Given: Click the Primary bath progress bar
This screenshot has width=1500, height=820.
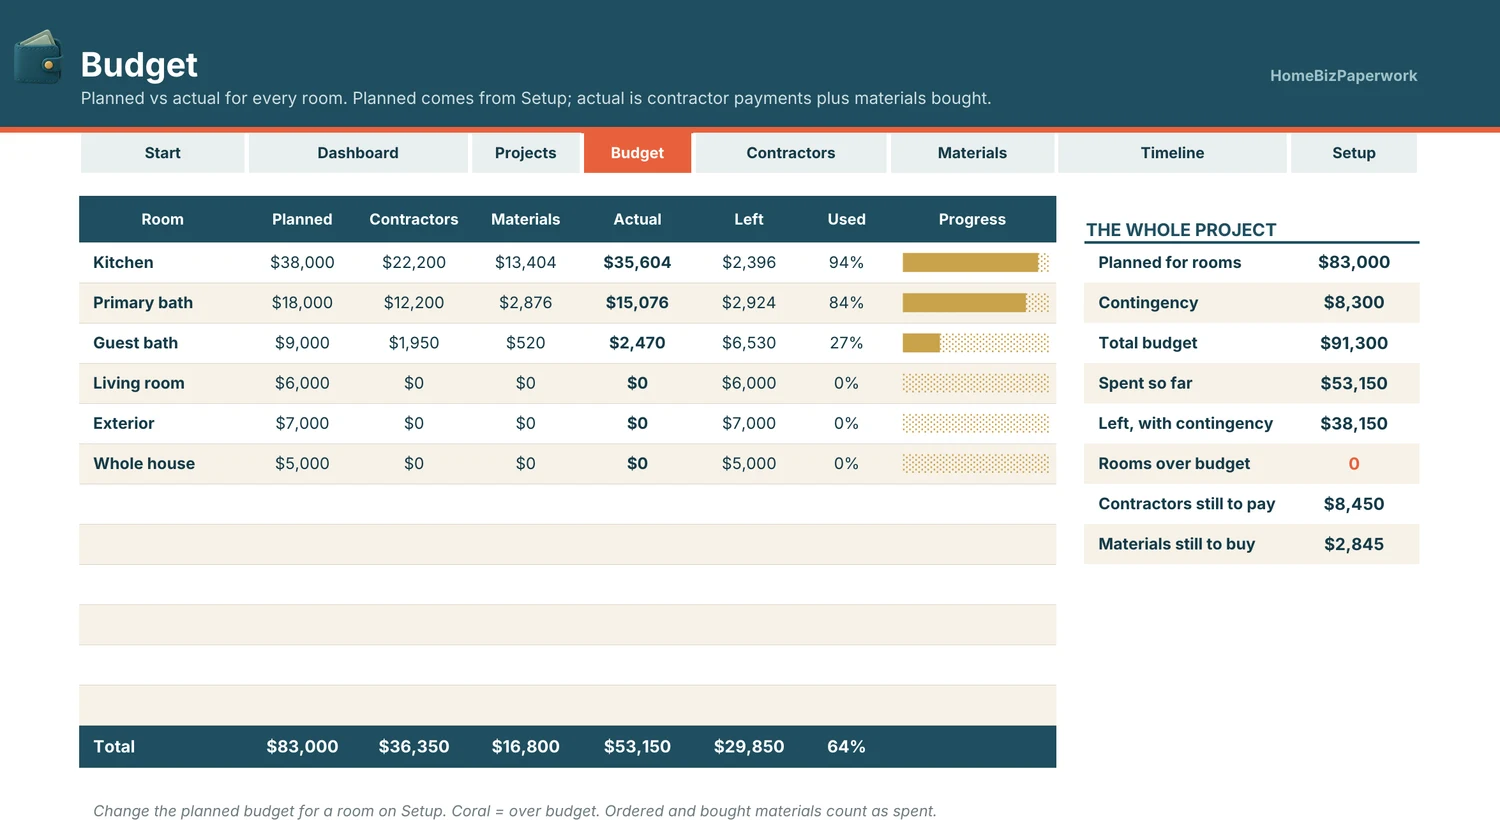Looking at the screenshot, I should [x=975, y=302].
